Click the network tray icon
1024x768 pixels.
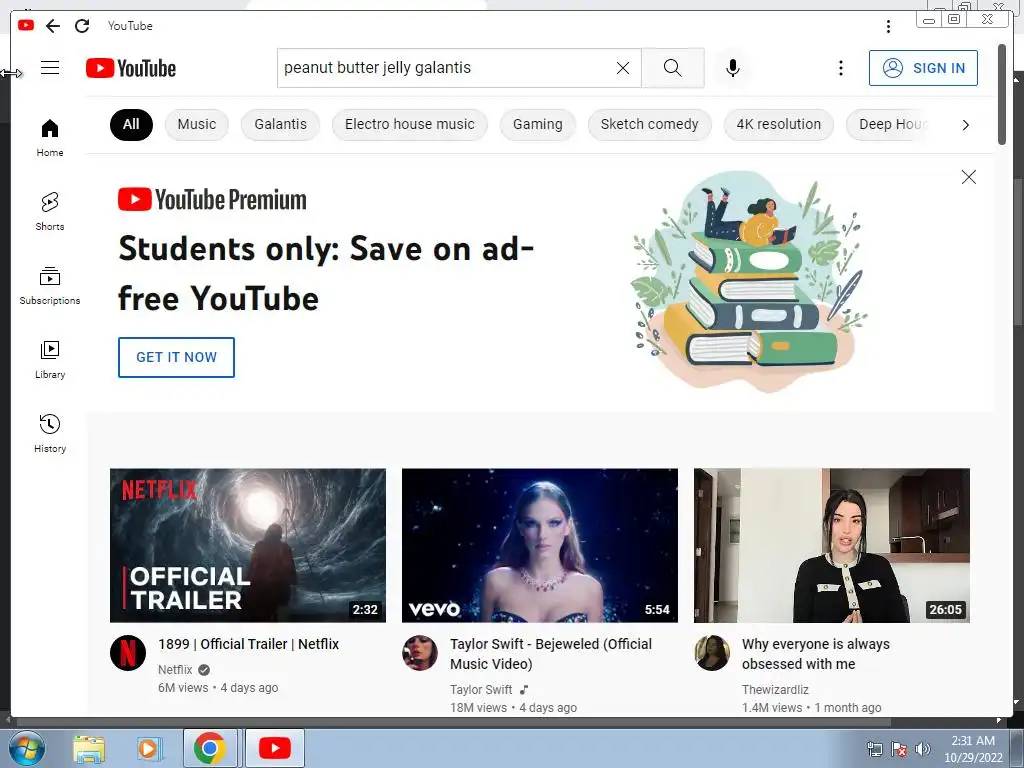(x=874, y=749)
